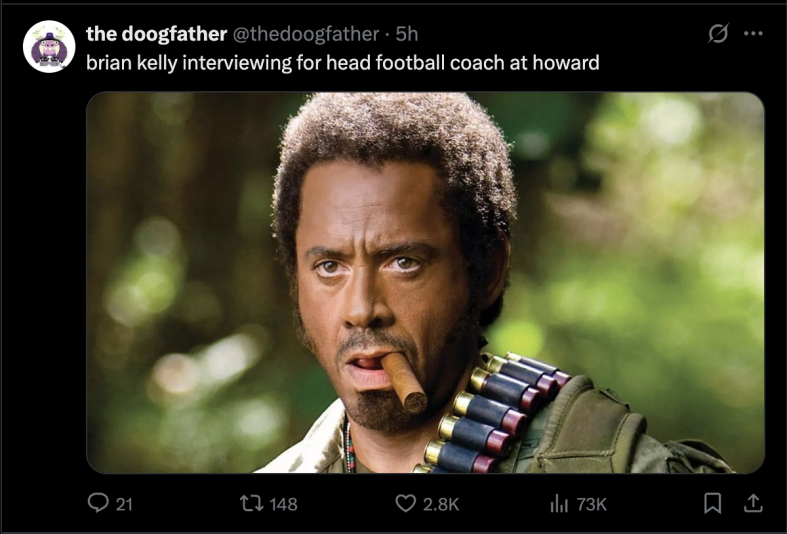
Task: Like the post with the heart icon
Action: pyautogui.click(x=405, y=503)
